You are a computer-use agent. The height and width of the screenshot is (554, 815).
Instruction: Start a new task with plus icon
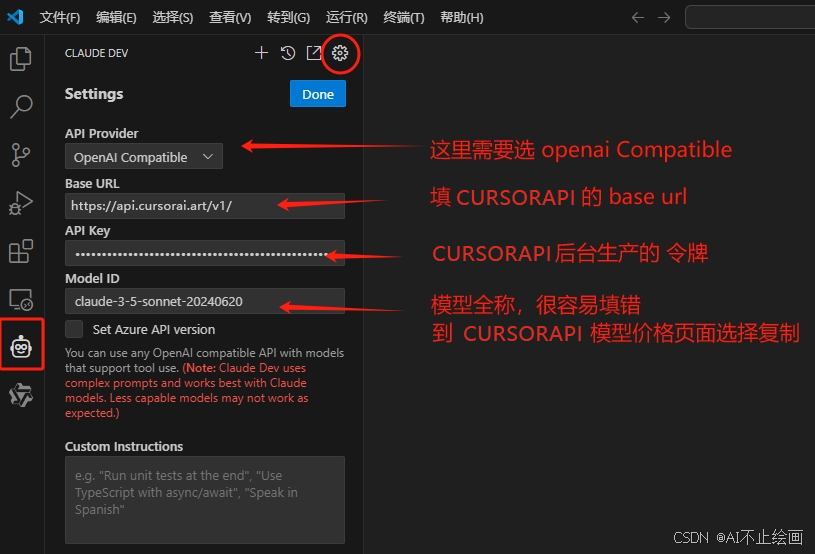click(x=261, y=52)
